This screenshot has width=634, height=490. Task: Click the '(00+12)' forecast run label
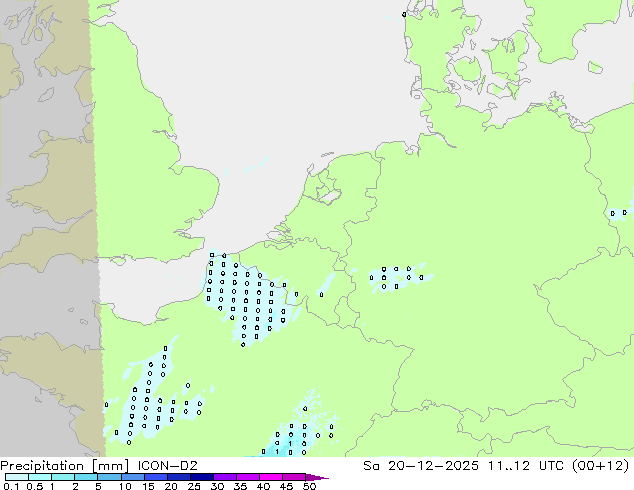tap(602, 466)
